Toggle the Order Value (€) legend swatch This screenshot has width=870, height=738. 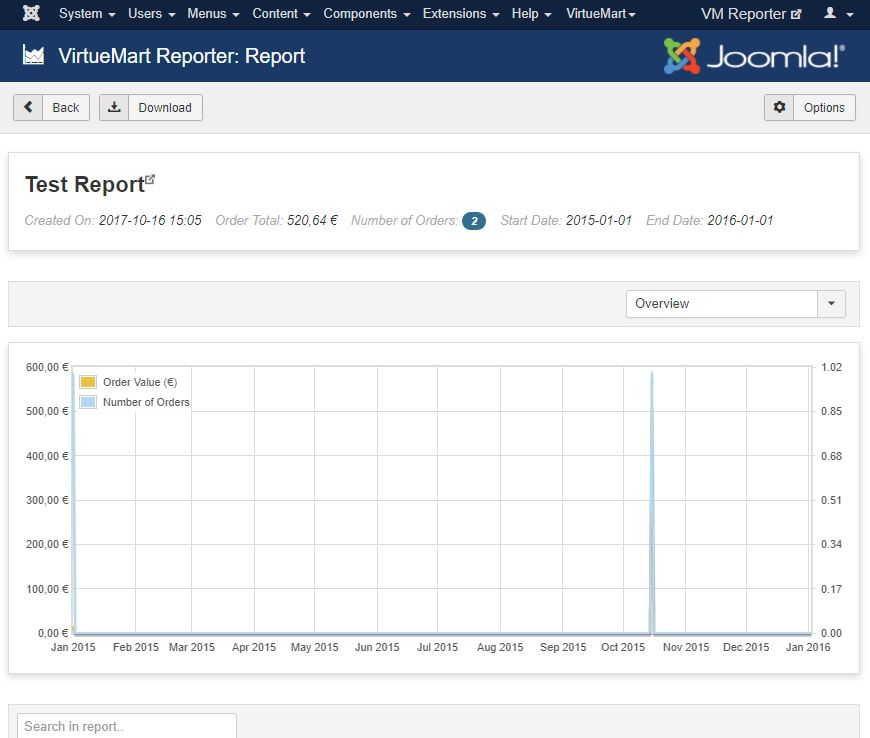(88, 382)
